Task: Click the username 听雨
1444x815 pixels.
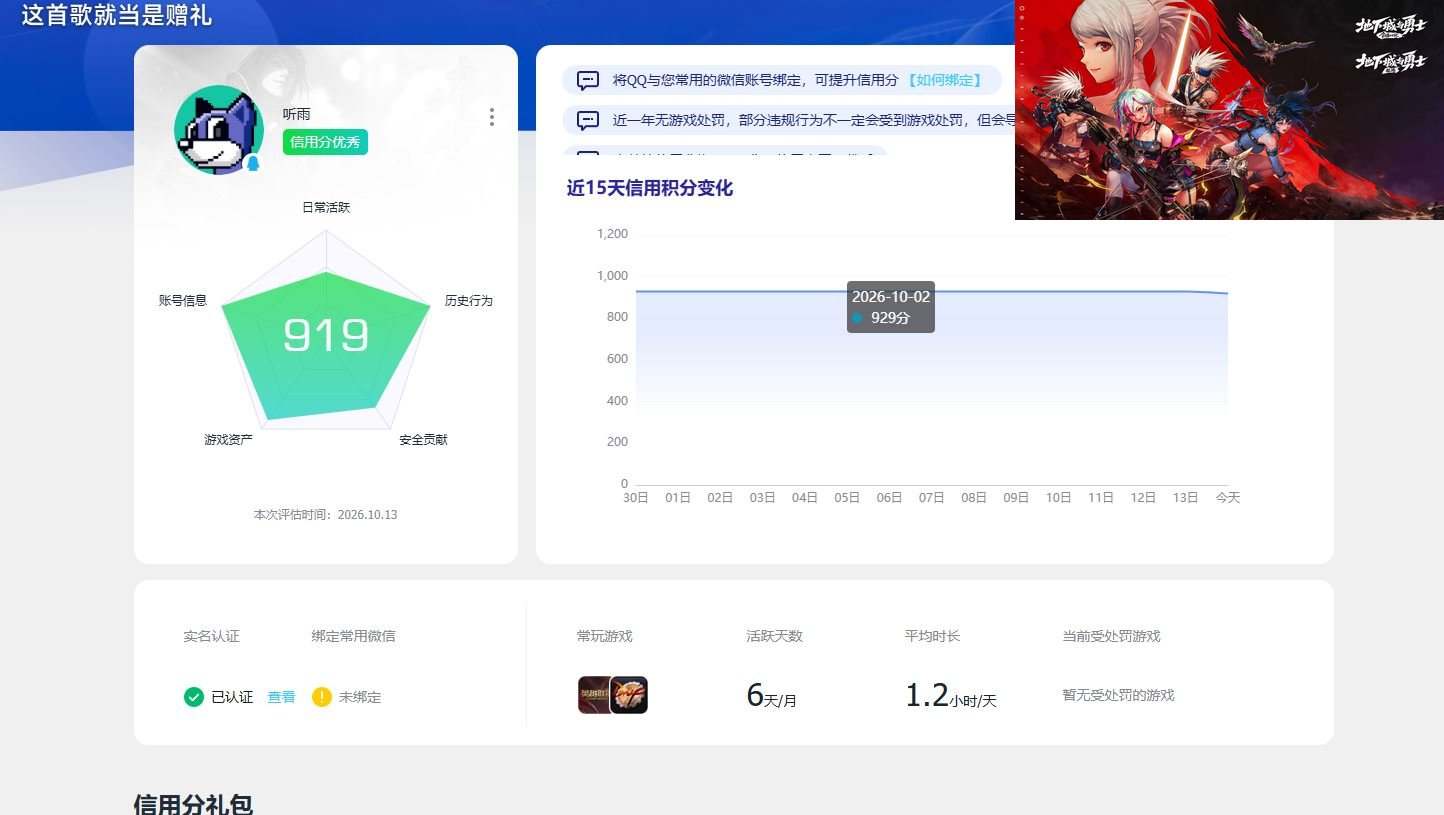Action: [x=297, y=114]
